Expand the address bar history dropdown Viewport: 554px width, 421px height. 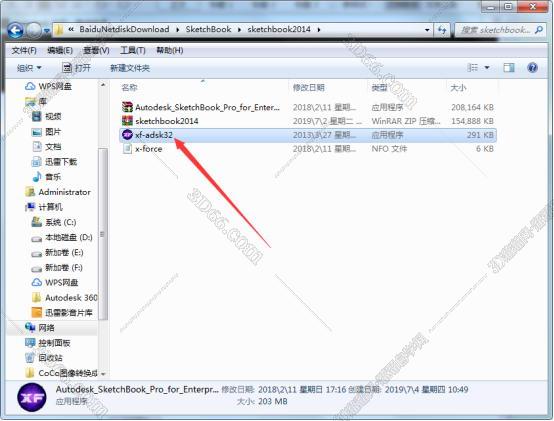(427, 30)
